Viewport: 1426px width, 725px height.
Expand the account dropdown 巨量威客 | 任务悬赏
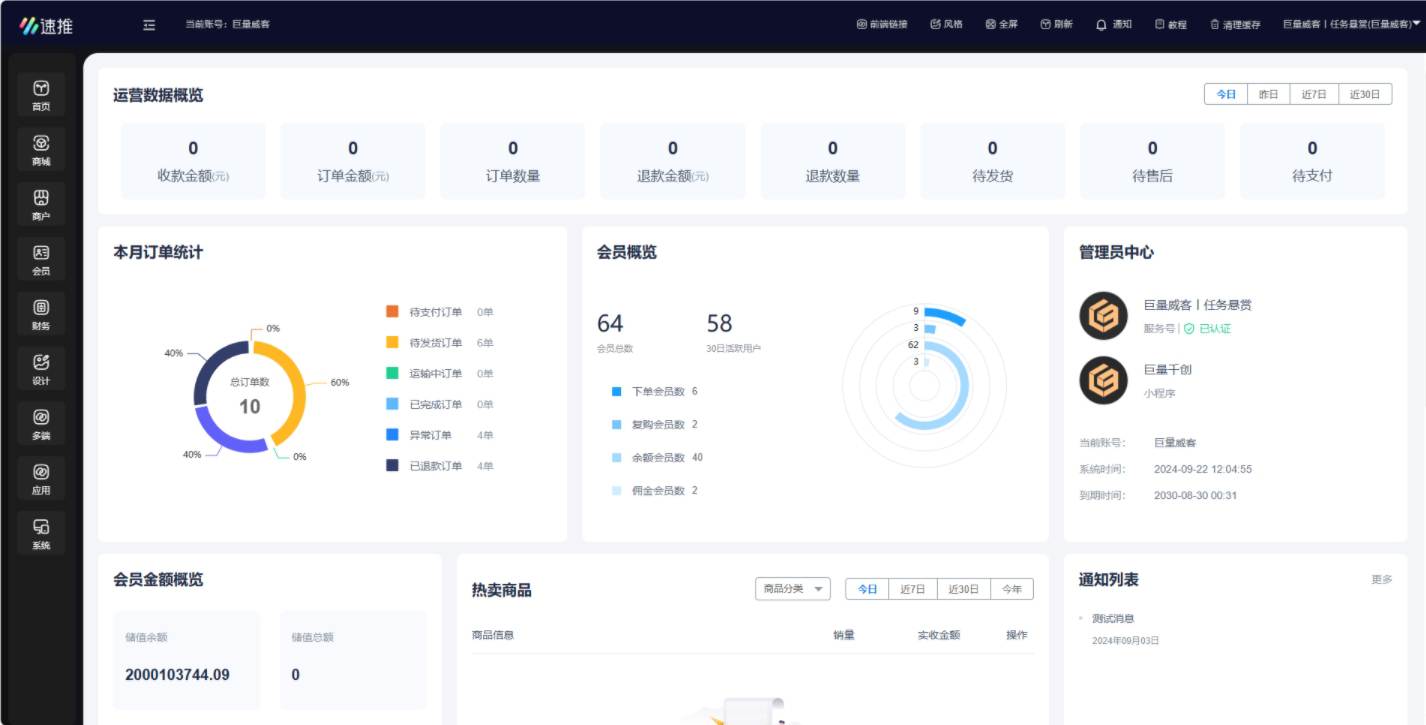[1351, 24]
